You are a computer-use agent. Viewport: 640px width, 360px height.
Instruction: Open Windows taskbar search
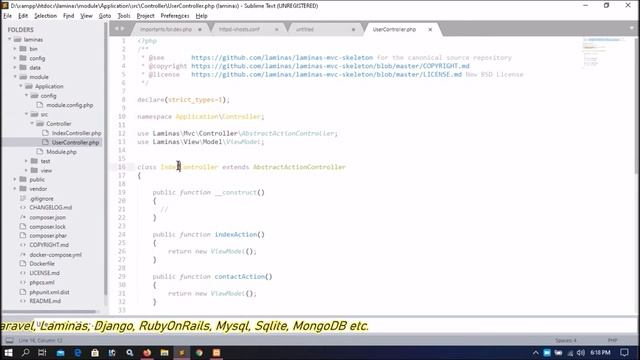pyautogui.click(x=25, y=353)
